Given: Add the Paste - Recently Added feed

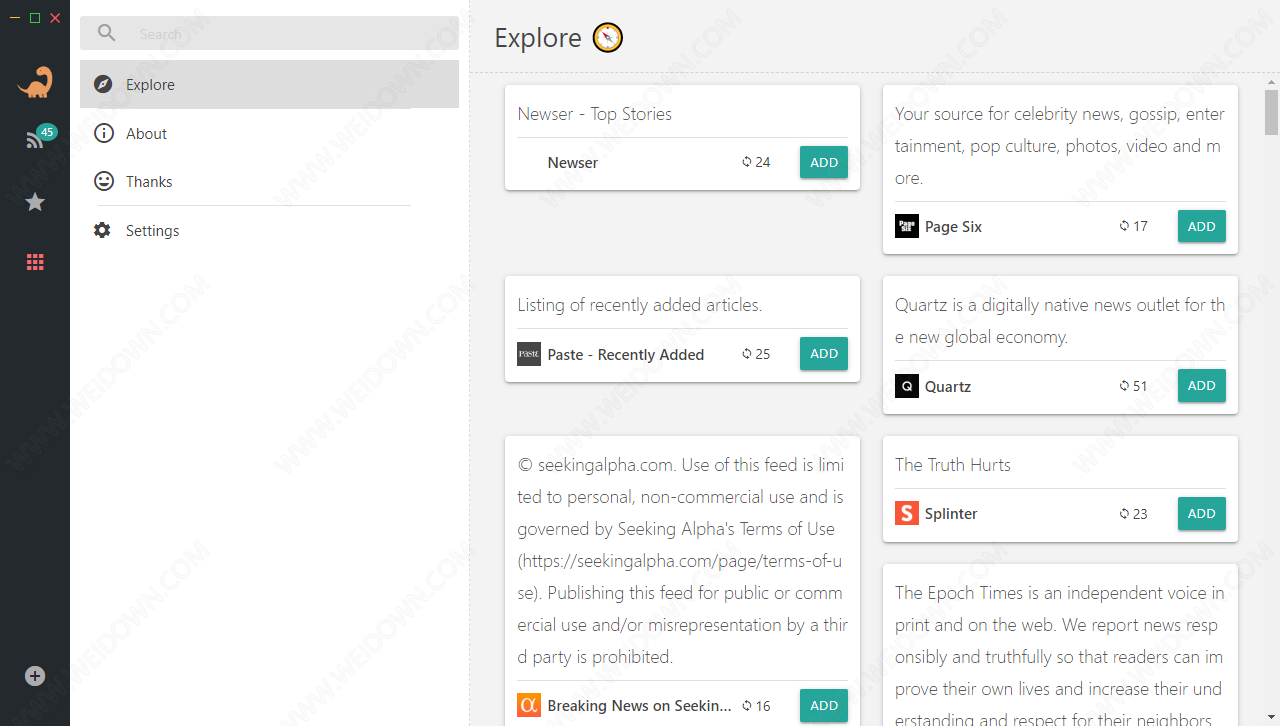Looking at the screenshot, I should coord(824,353).
